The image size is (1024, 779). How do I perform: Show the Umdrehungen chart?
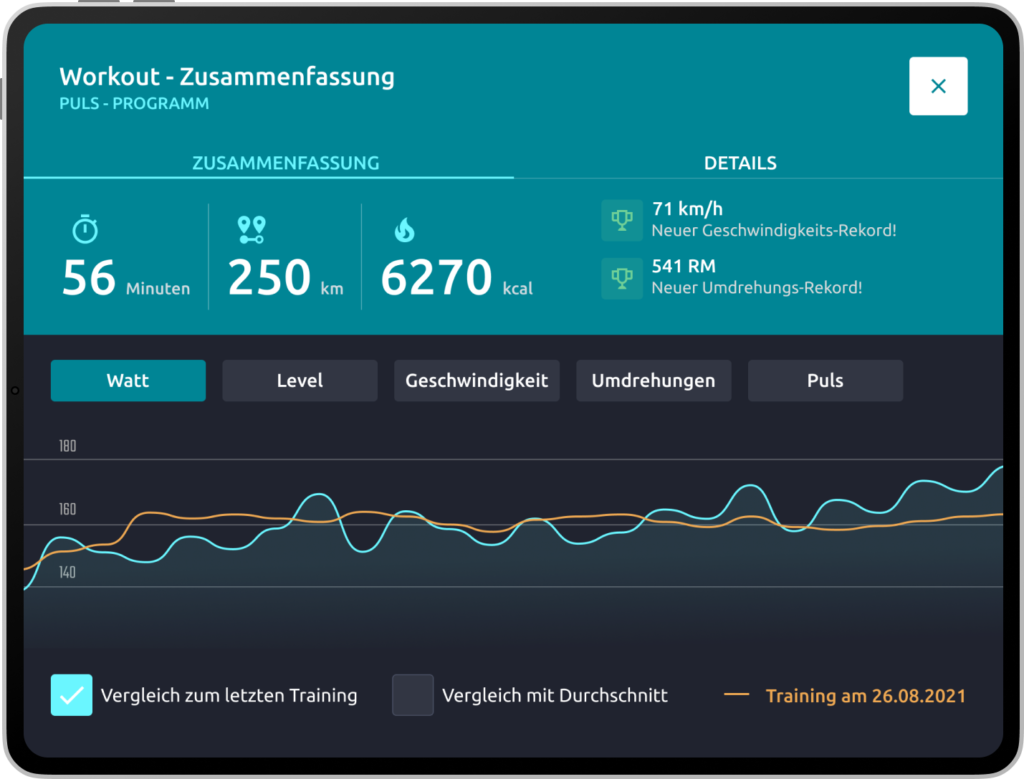(653, 381)
